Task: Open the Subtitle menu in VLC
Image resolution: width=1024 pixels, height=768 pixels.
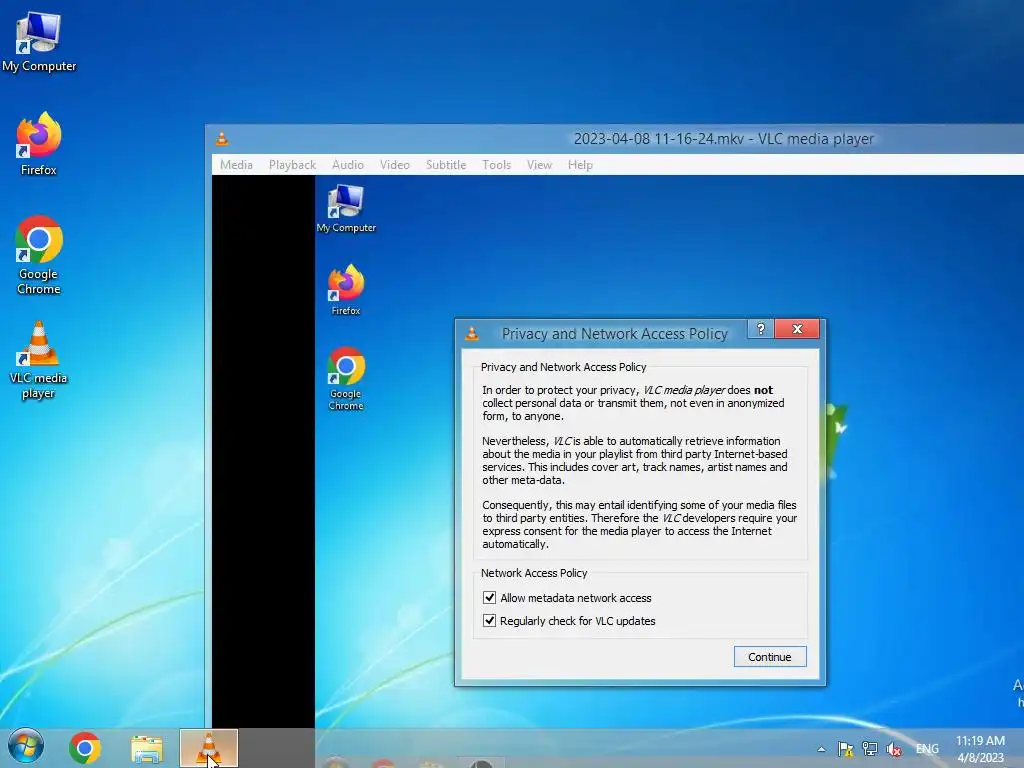Action: 446,165
